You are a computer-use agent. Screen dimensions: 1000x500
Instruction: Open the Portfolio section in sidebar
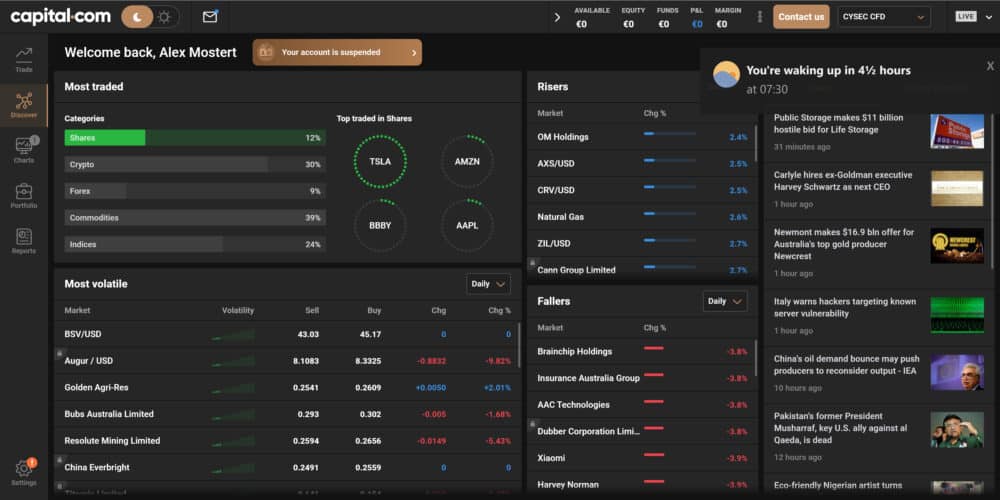point(24,196)
